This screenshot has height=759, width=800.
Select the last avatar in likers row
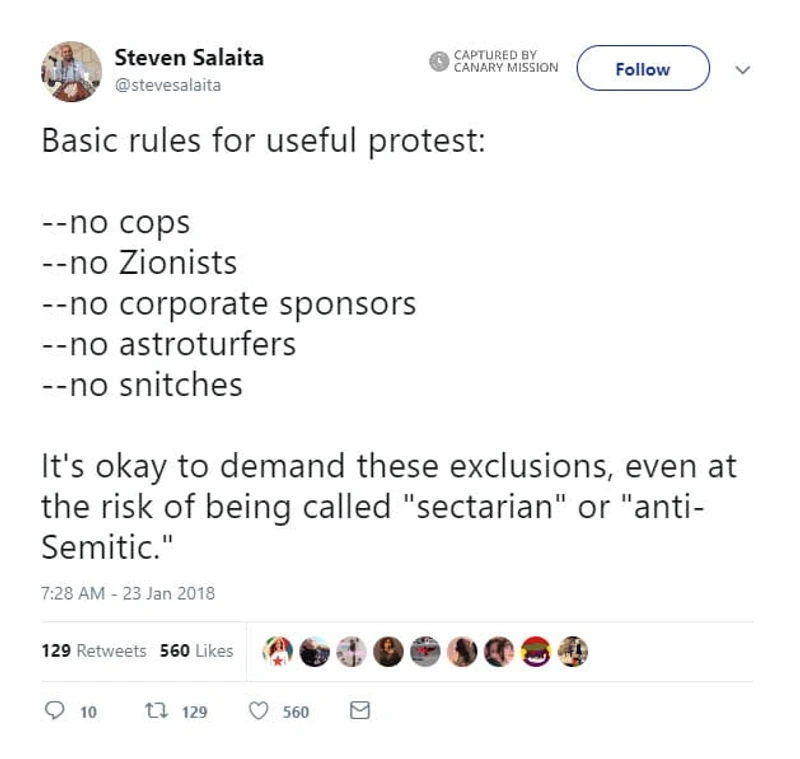(571, 650)
